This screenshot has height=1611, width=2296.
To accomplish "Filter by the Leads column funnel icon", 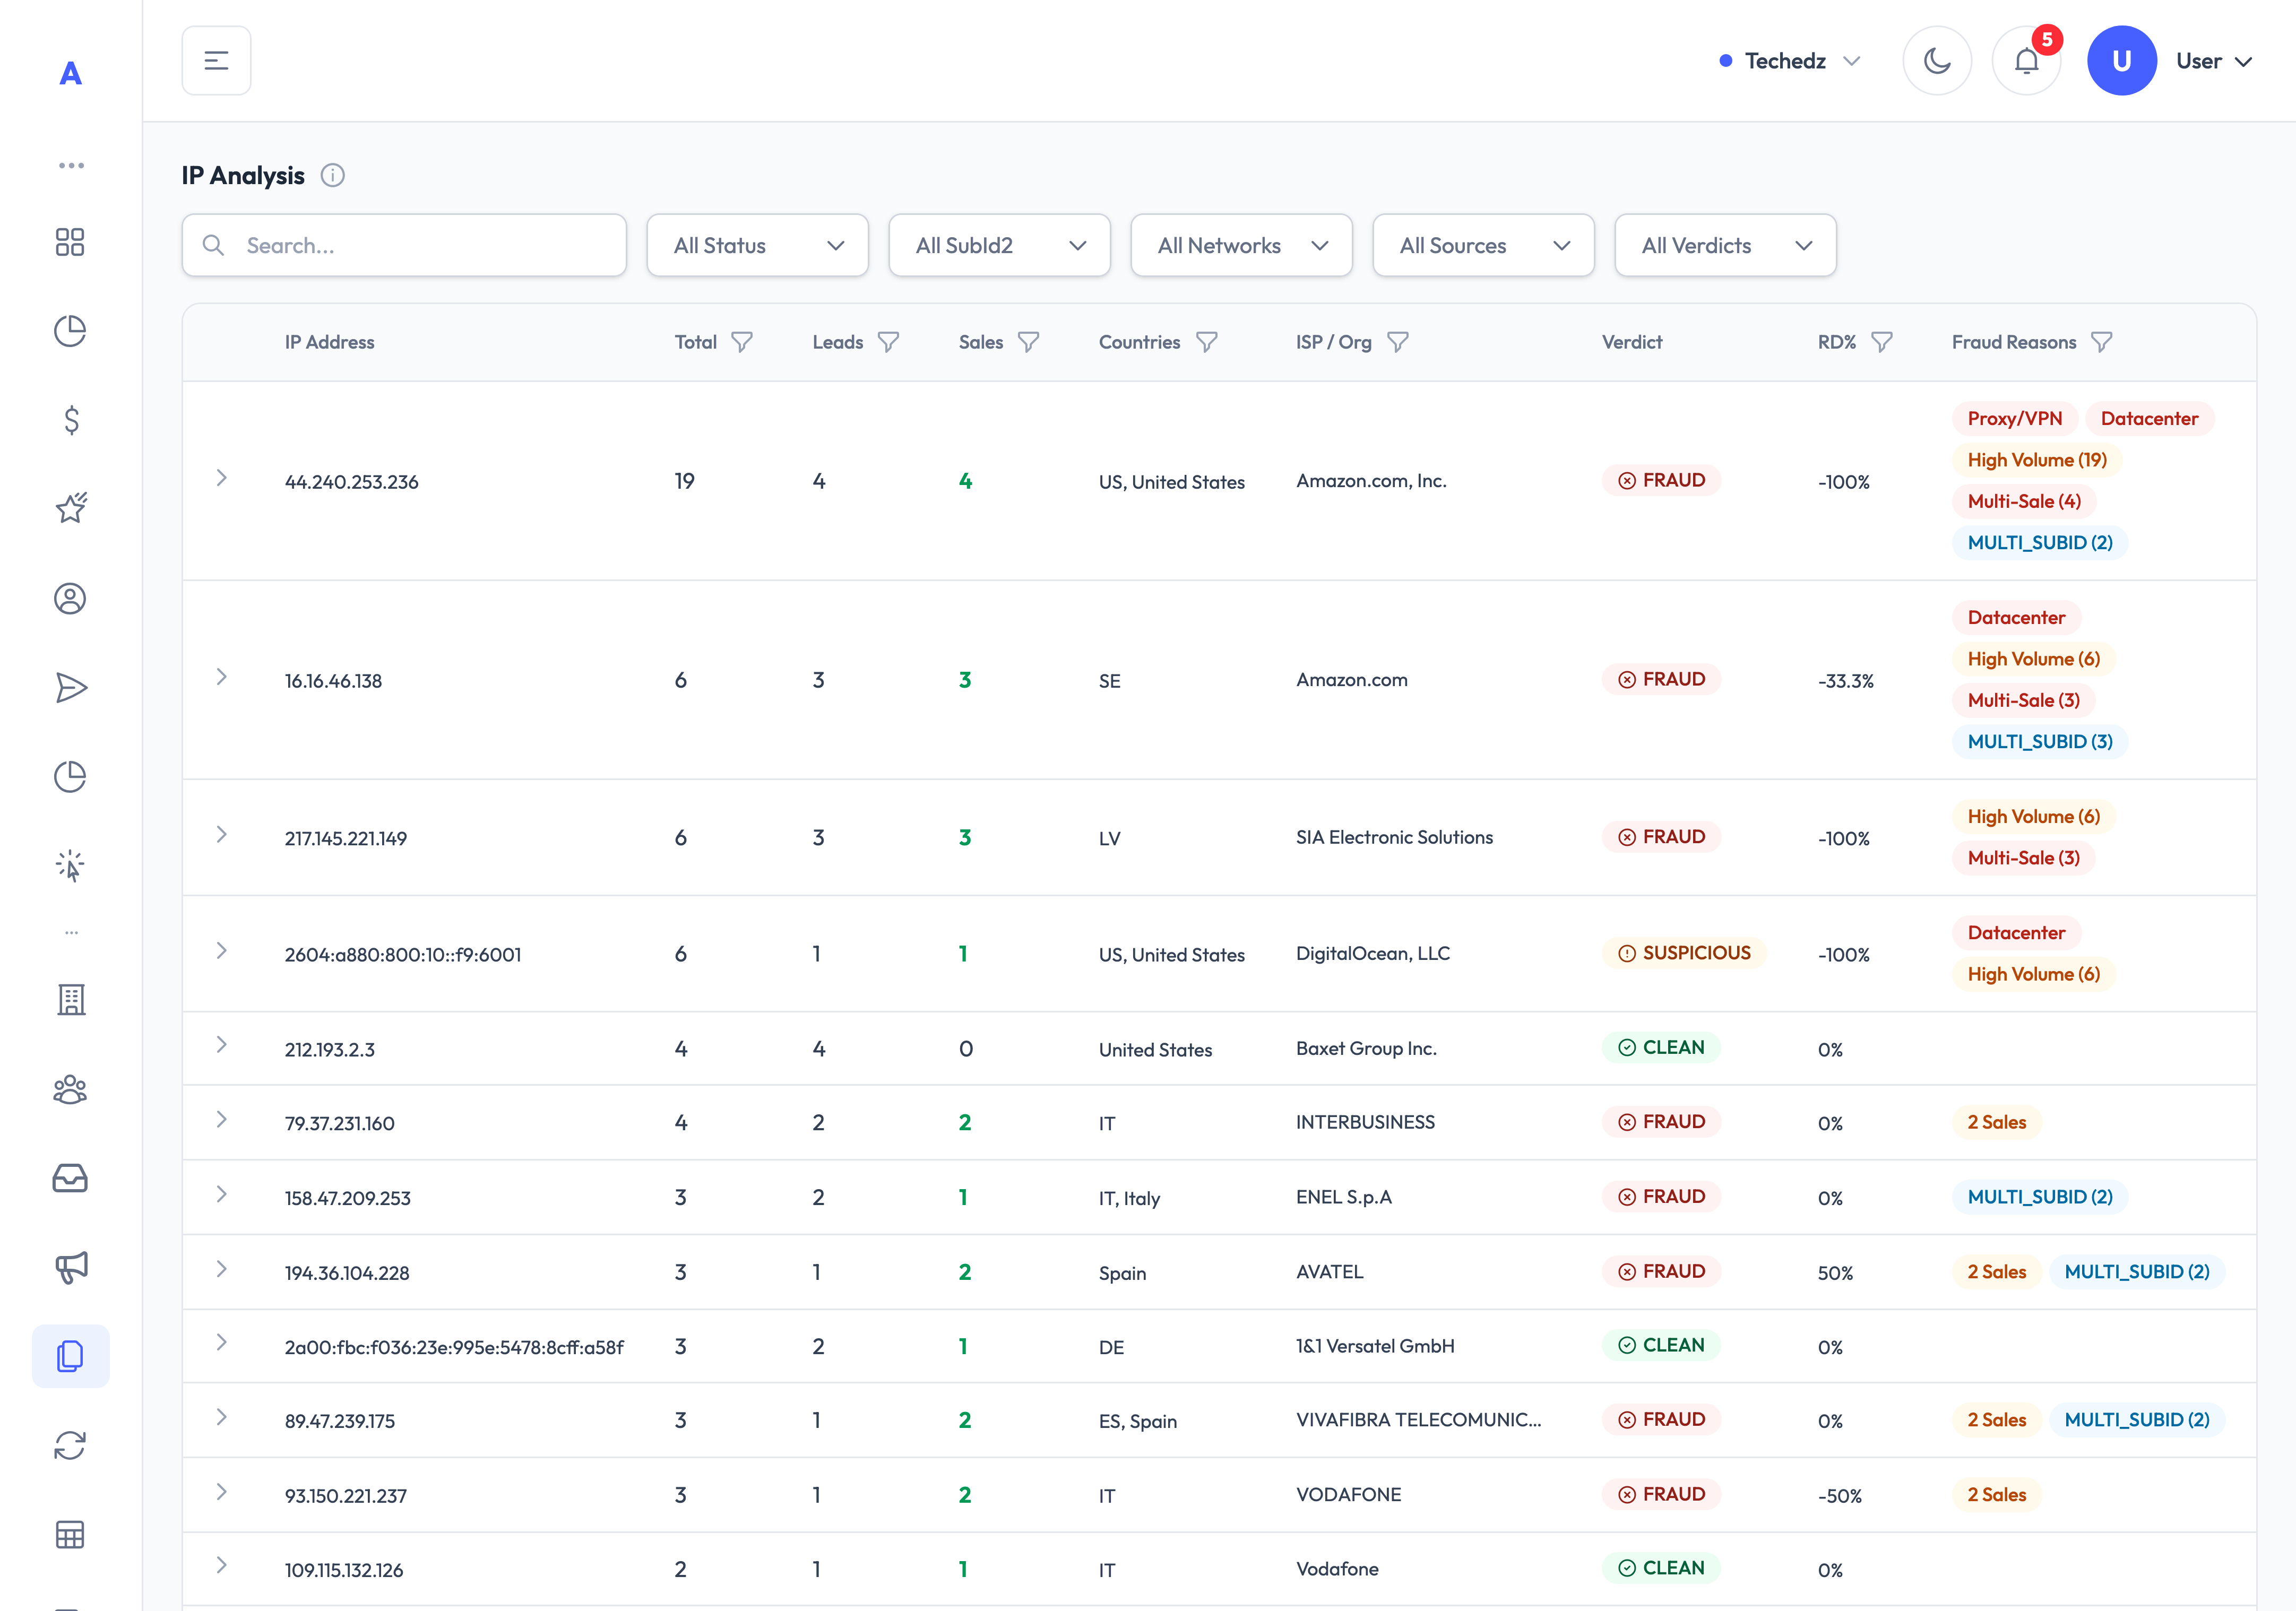I will click(x=888, y=342).
